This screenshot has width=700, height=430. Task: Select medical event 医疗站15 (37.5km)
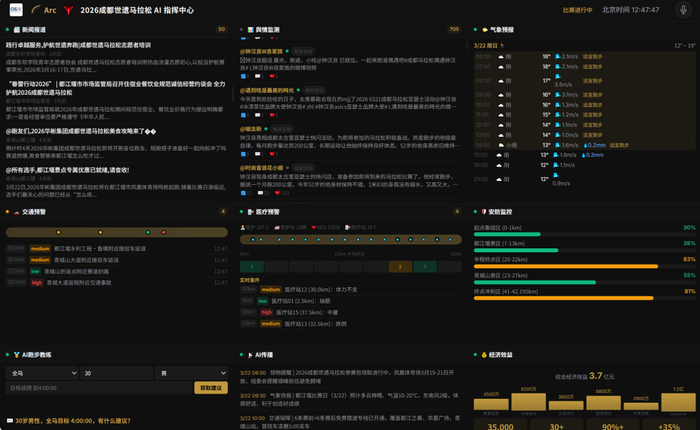350,312
